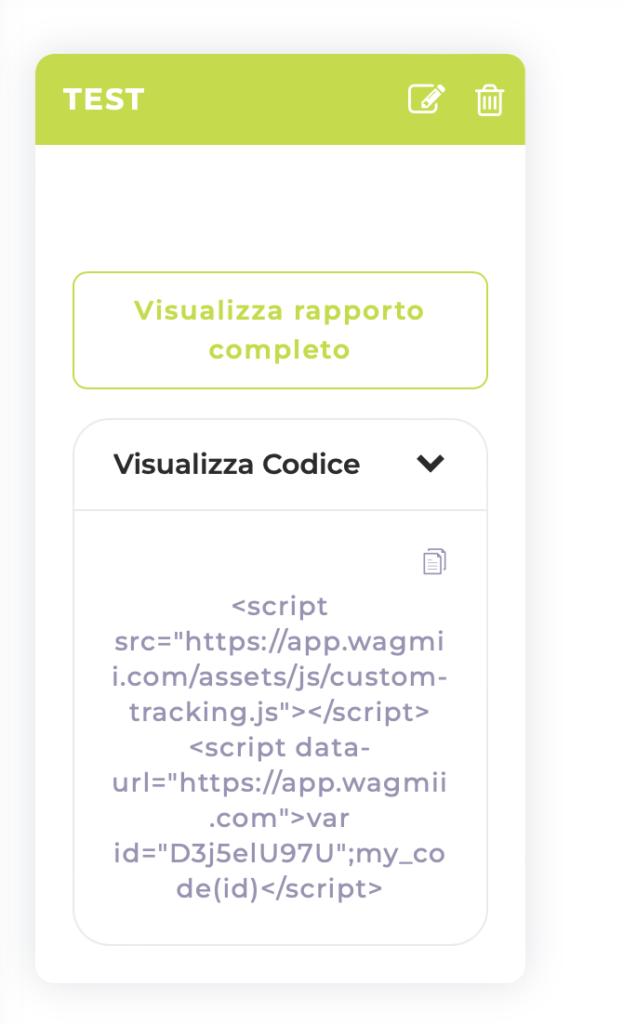
Task: Collapse Visualizza Codice using the chevron arrow
Action: pos(430,463)
